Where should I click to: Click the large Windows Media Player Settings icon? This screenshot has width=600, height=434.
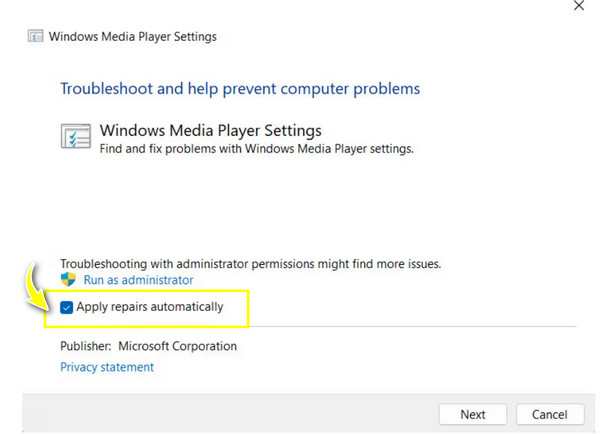click(76, 137)
